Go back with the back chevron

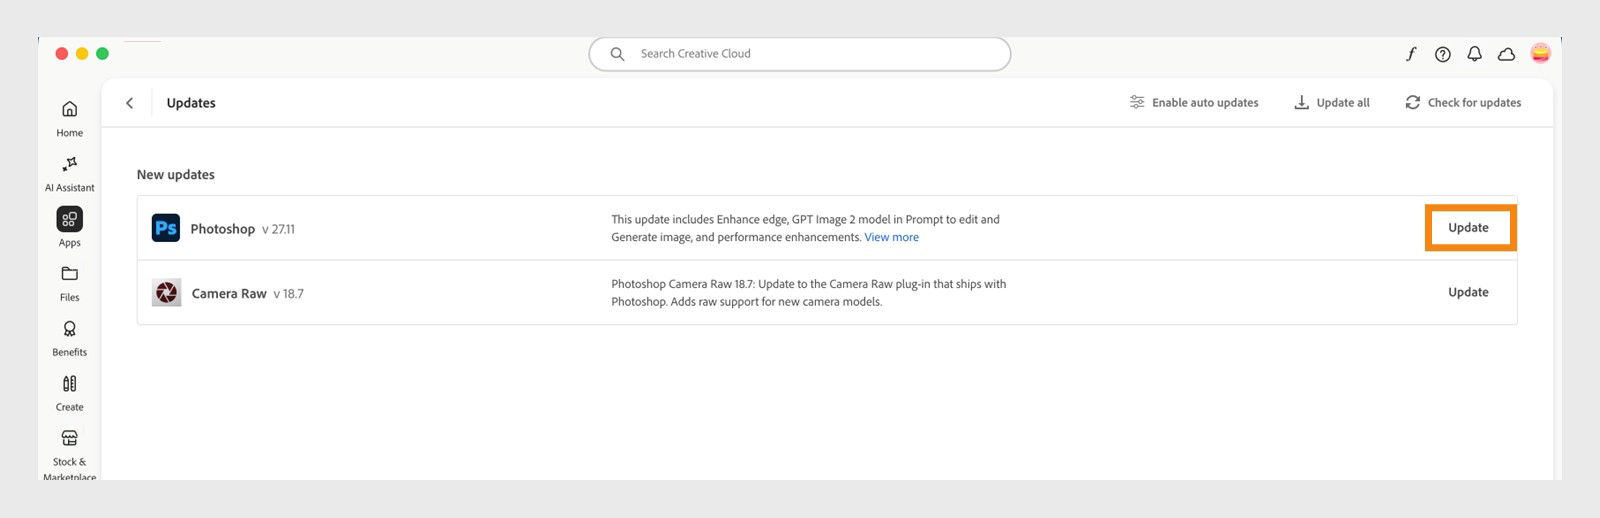click(129, 103)
